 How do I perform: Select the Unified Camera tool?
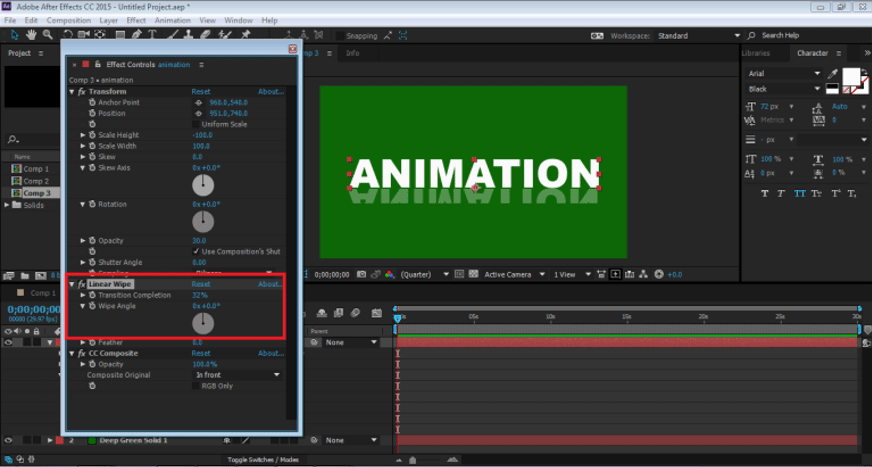(84, 35)
